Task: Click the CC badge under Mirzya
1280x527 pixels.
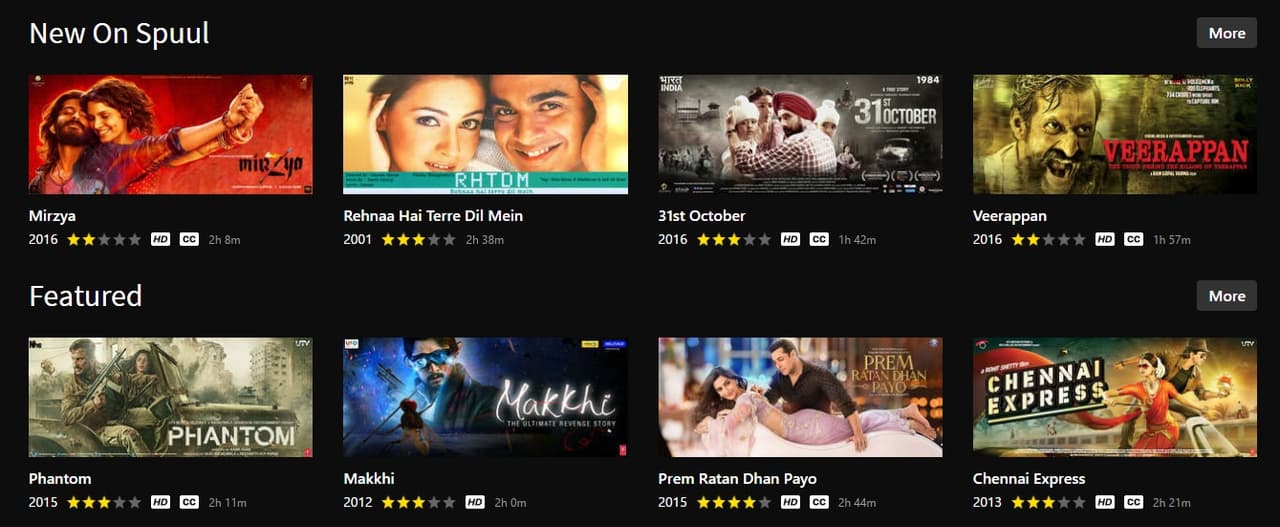Action: coord(189,239)
